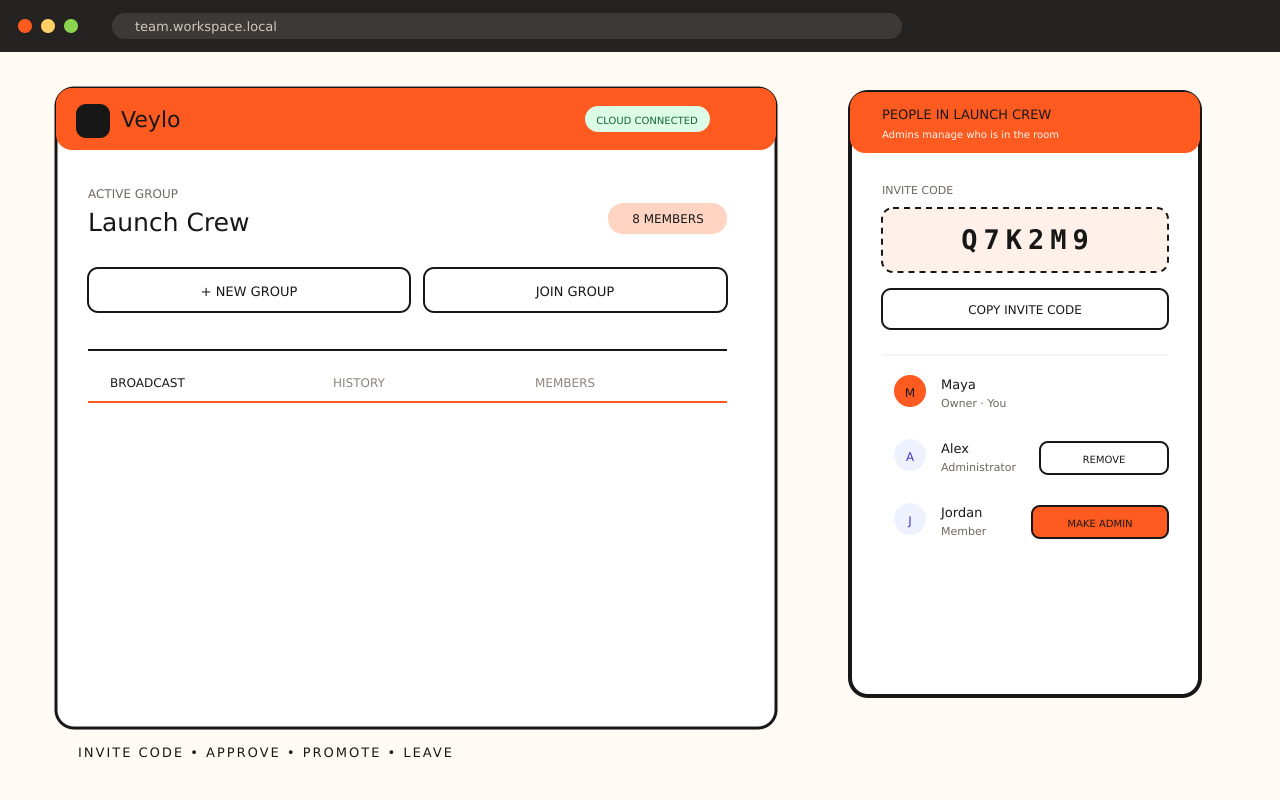Click the name Maya in list

(x=958, y=384)
